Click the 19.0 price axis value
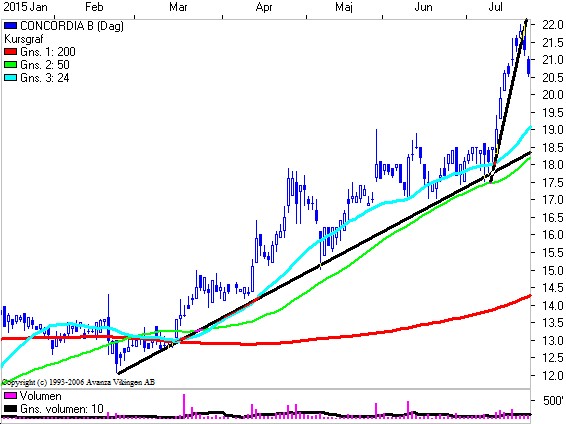 click(552, 130)
